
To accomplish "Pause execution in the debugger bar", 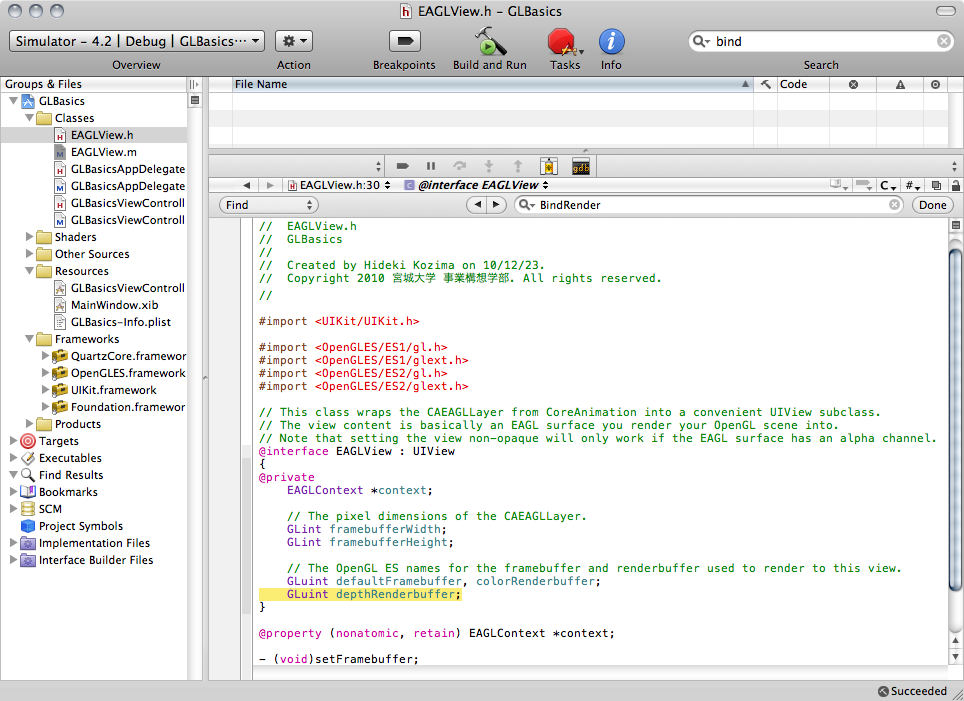I will 431,166.
